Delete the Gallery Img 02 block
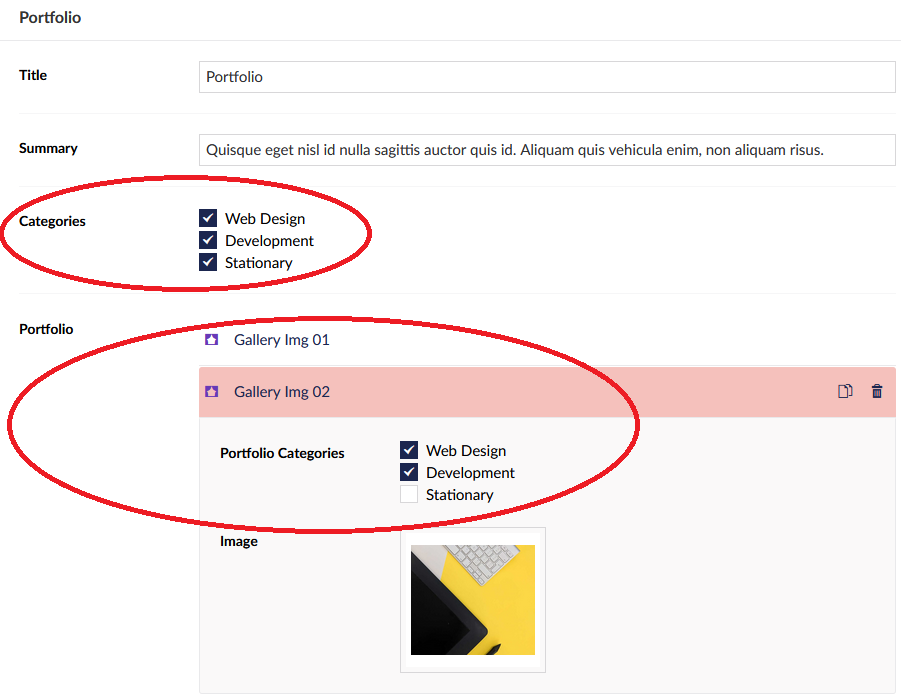This screenshot has height=699, width=901. tap(877, 392)
